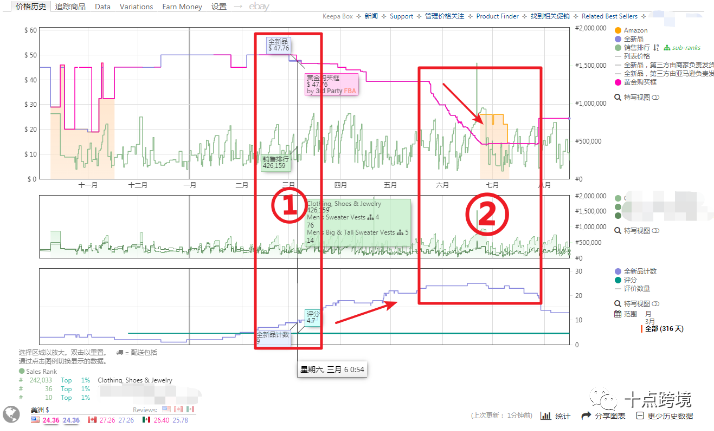Click Mexico flag next to Reviews
This screenshot has height=431, width=714.
point(190,409)
